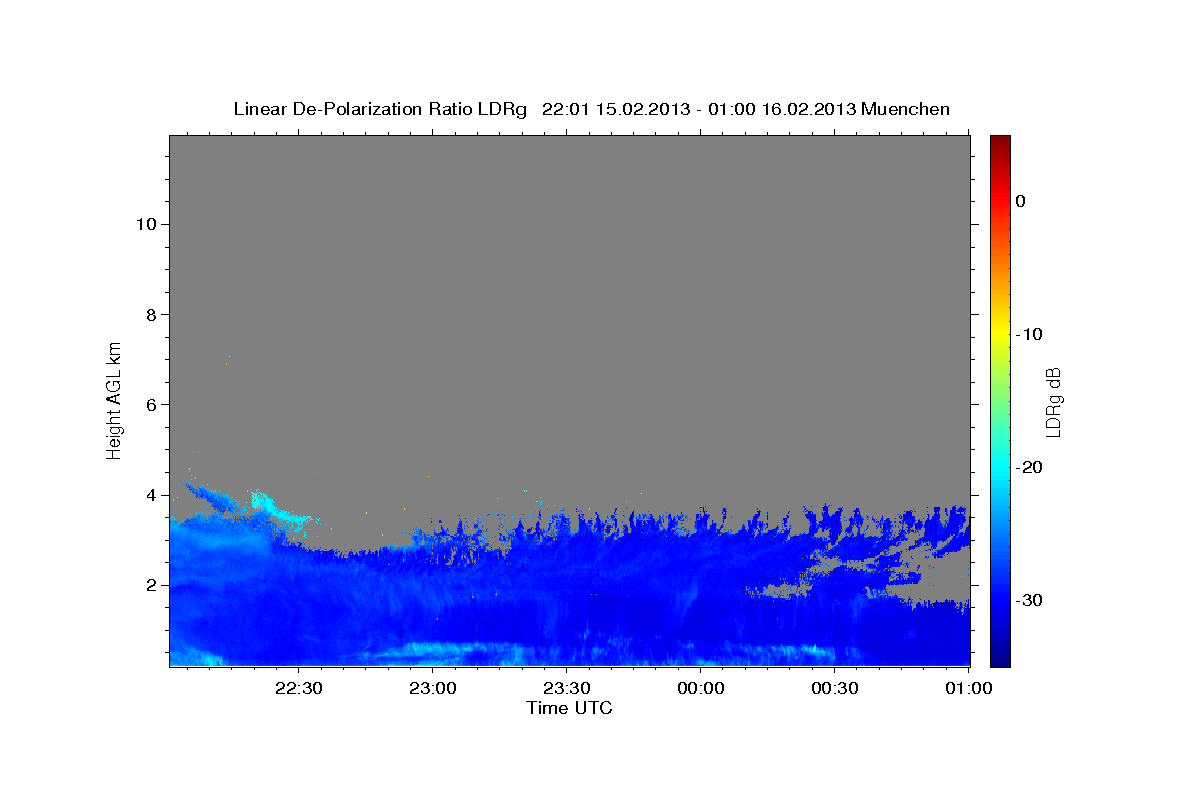Click the 'LDRg dB' colorbar label
Image resolution: width=1200 pixels, height=800 pixels.
click(1053, 400)
